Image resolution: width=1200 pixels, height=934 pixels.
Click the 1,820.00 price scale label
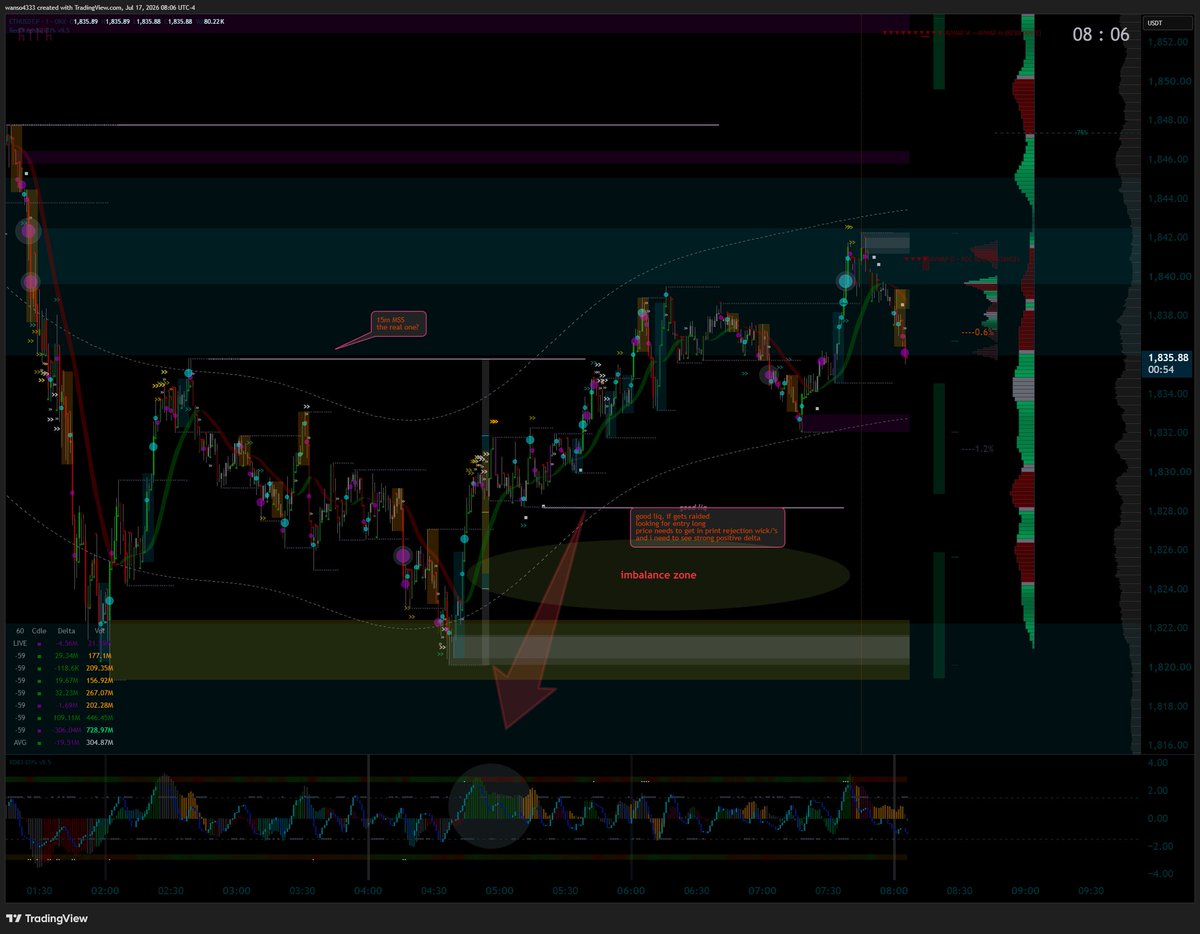[x=1168, y=667]
